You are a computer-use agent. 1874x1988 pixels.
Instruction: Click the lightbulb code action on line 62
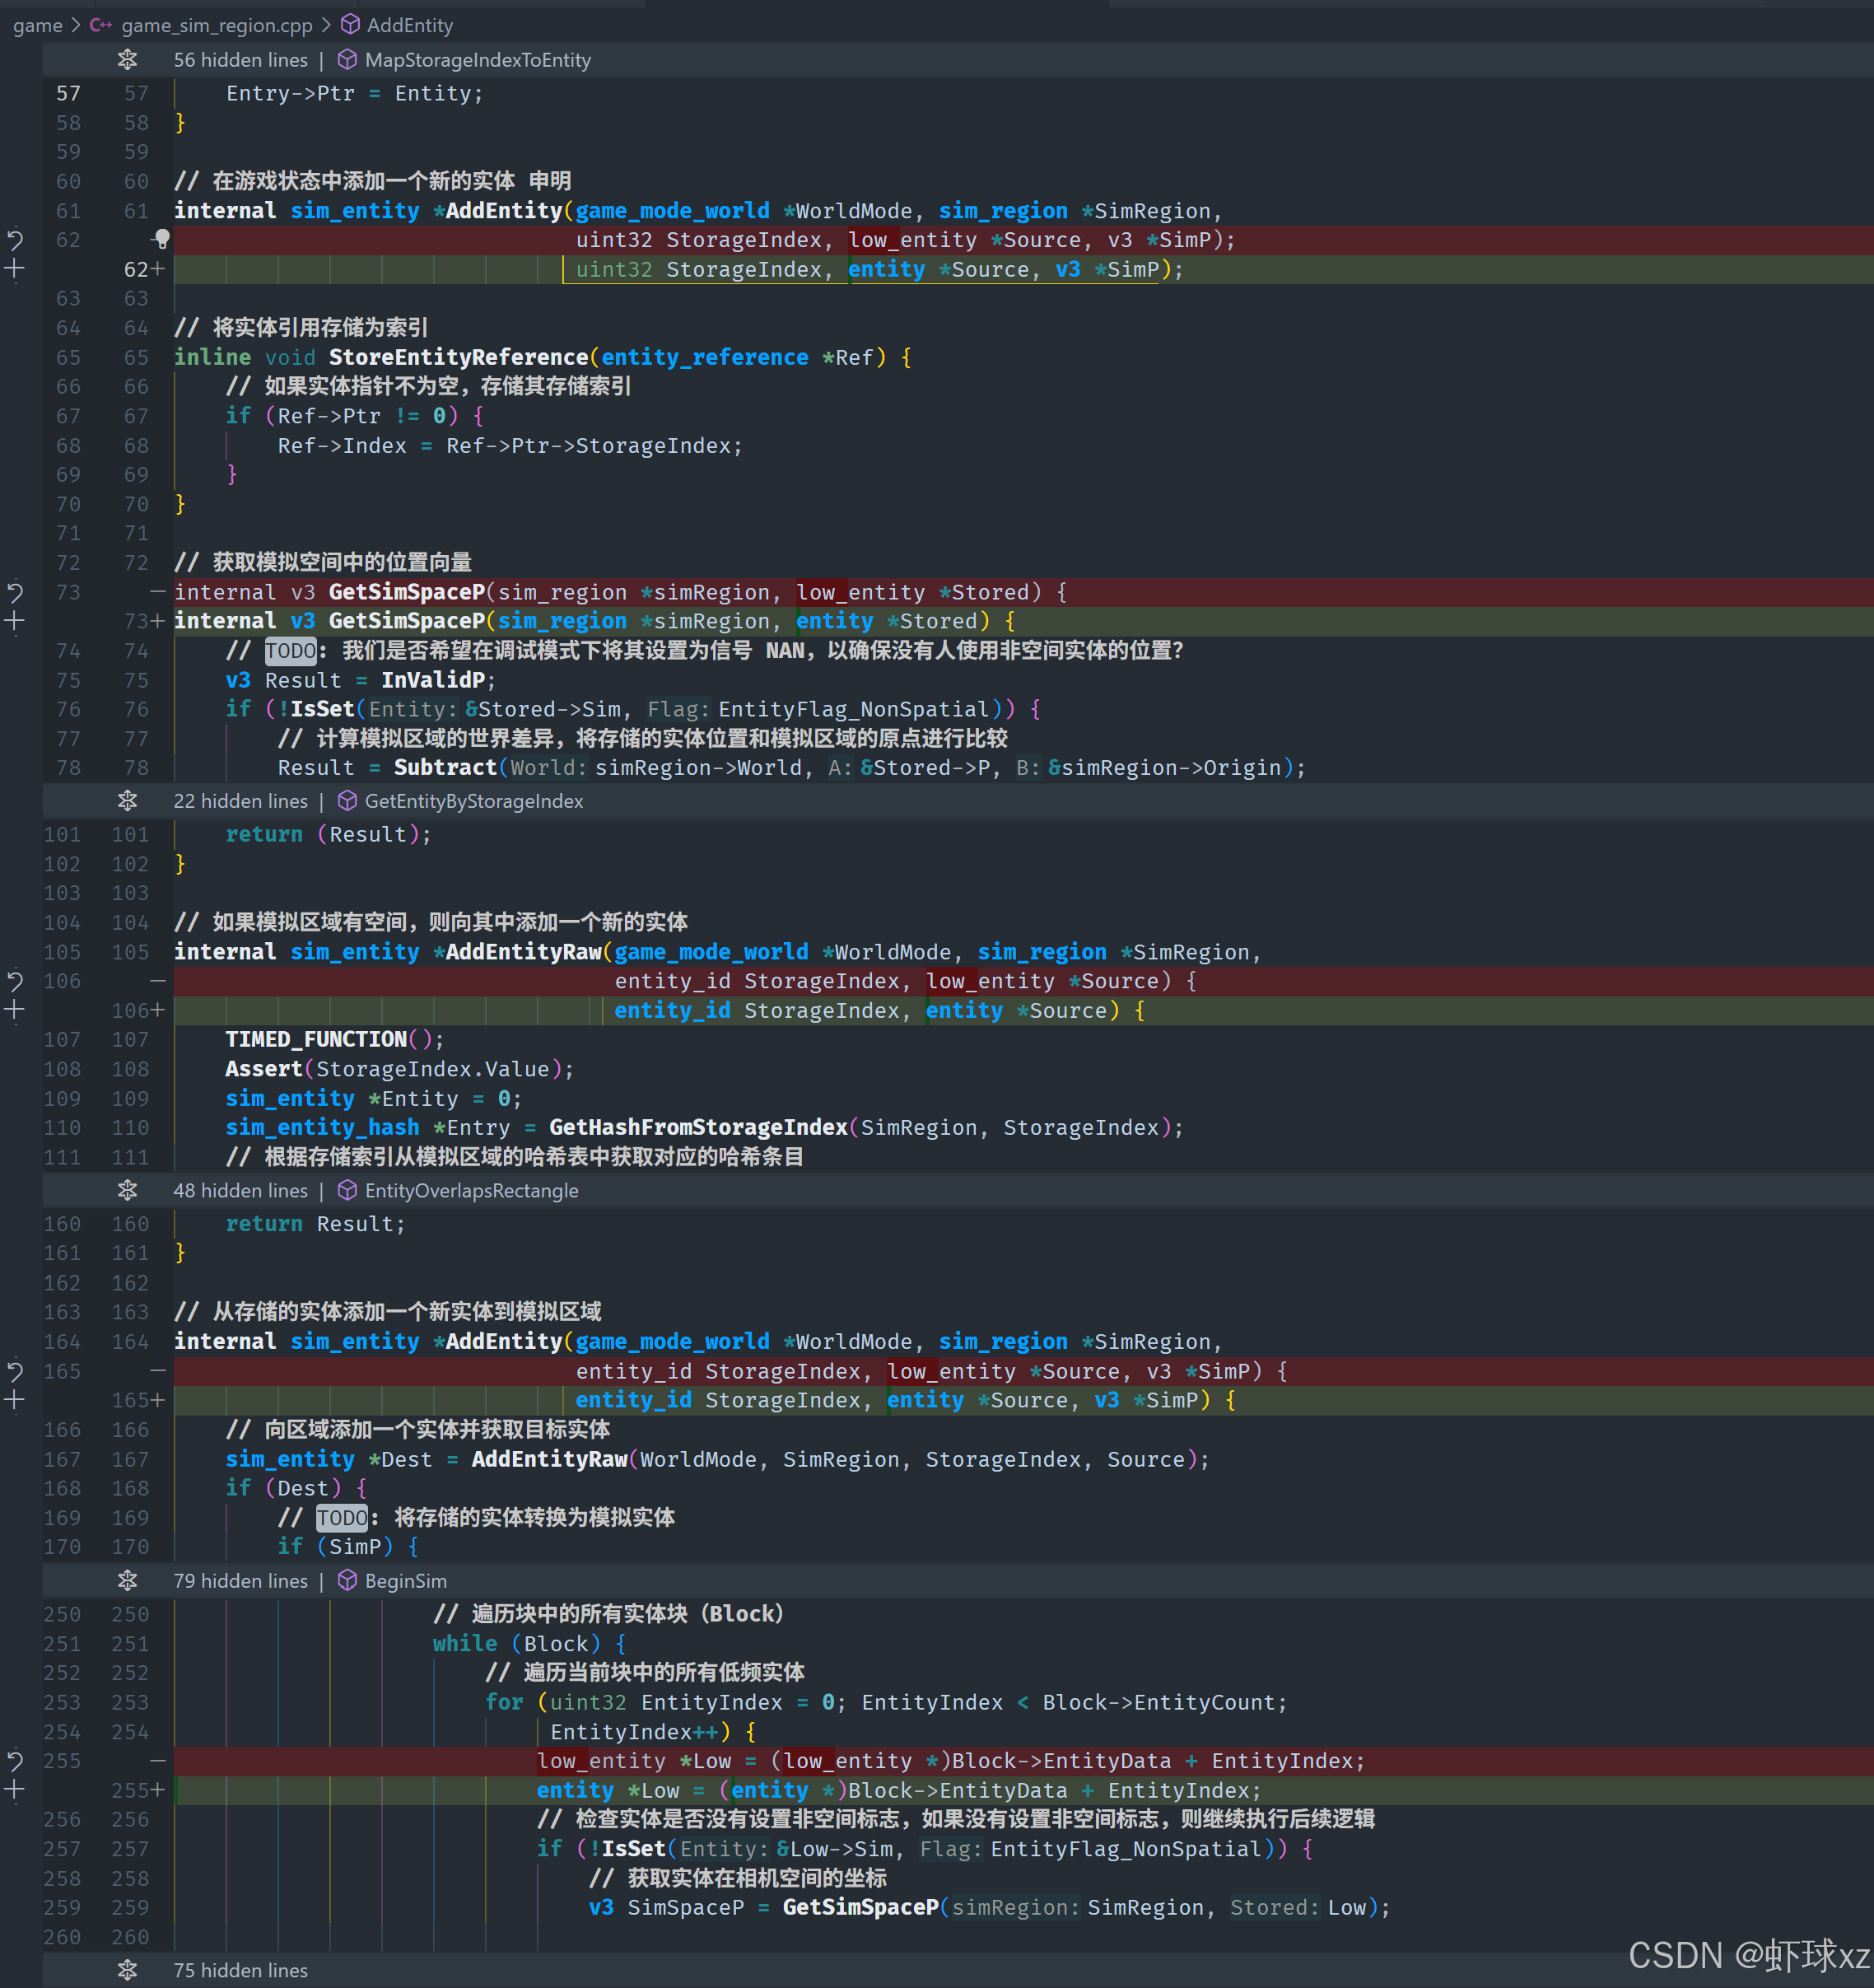(x=162, y=238)
